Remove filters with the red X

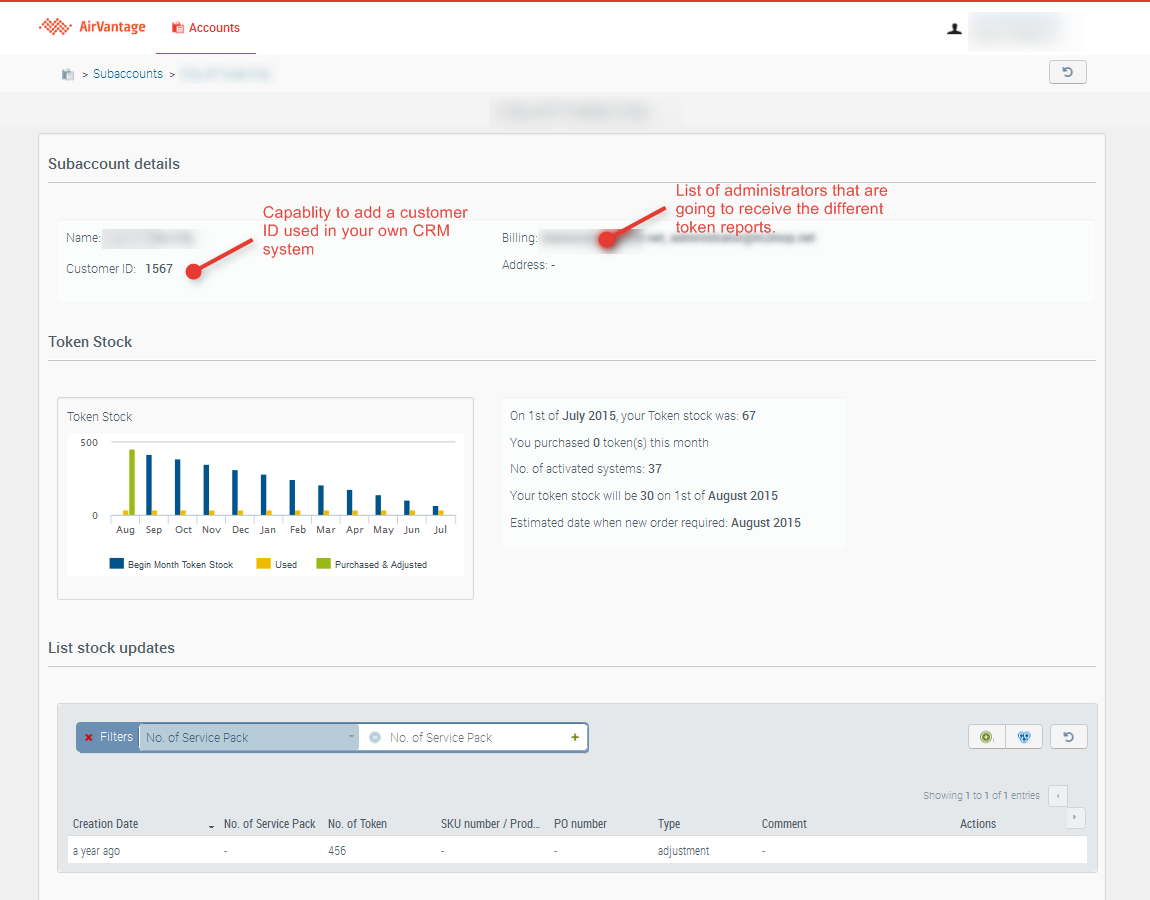point(89,737)
